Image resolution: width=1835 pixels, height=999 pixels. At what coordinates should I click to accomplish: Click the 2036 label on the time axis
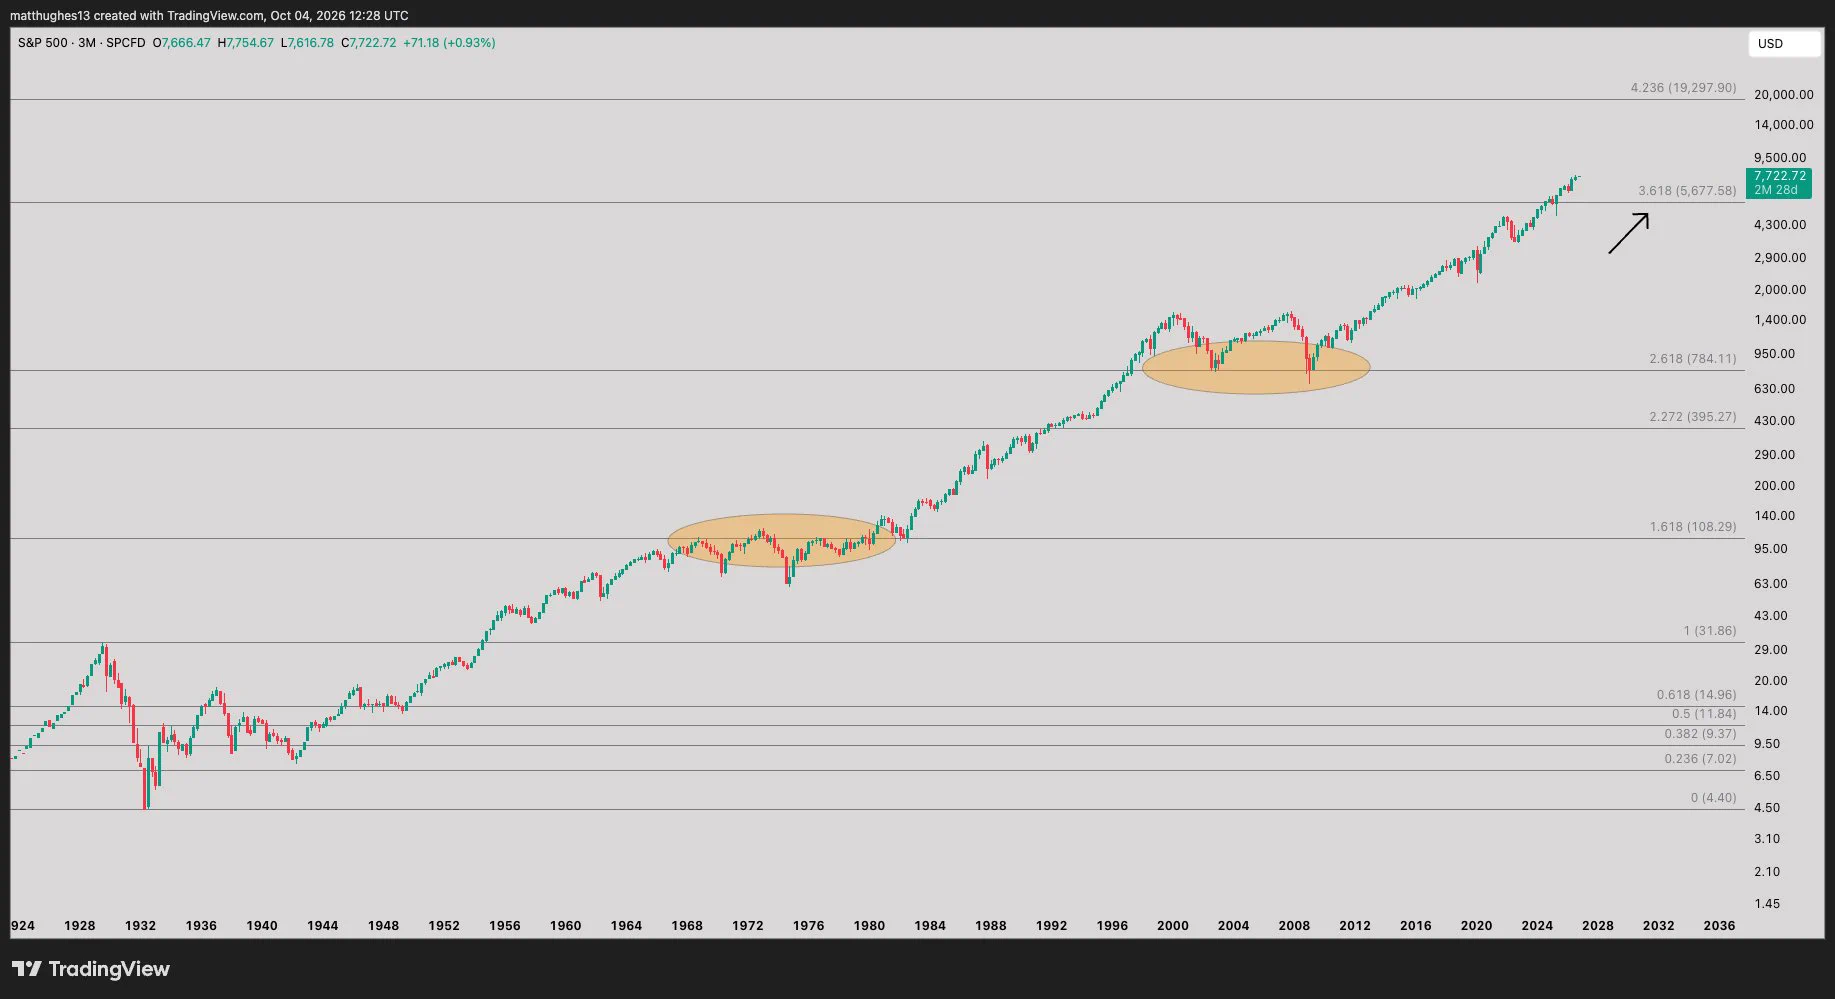[x=1719, y=926]
